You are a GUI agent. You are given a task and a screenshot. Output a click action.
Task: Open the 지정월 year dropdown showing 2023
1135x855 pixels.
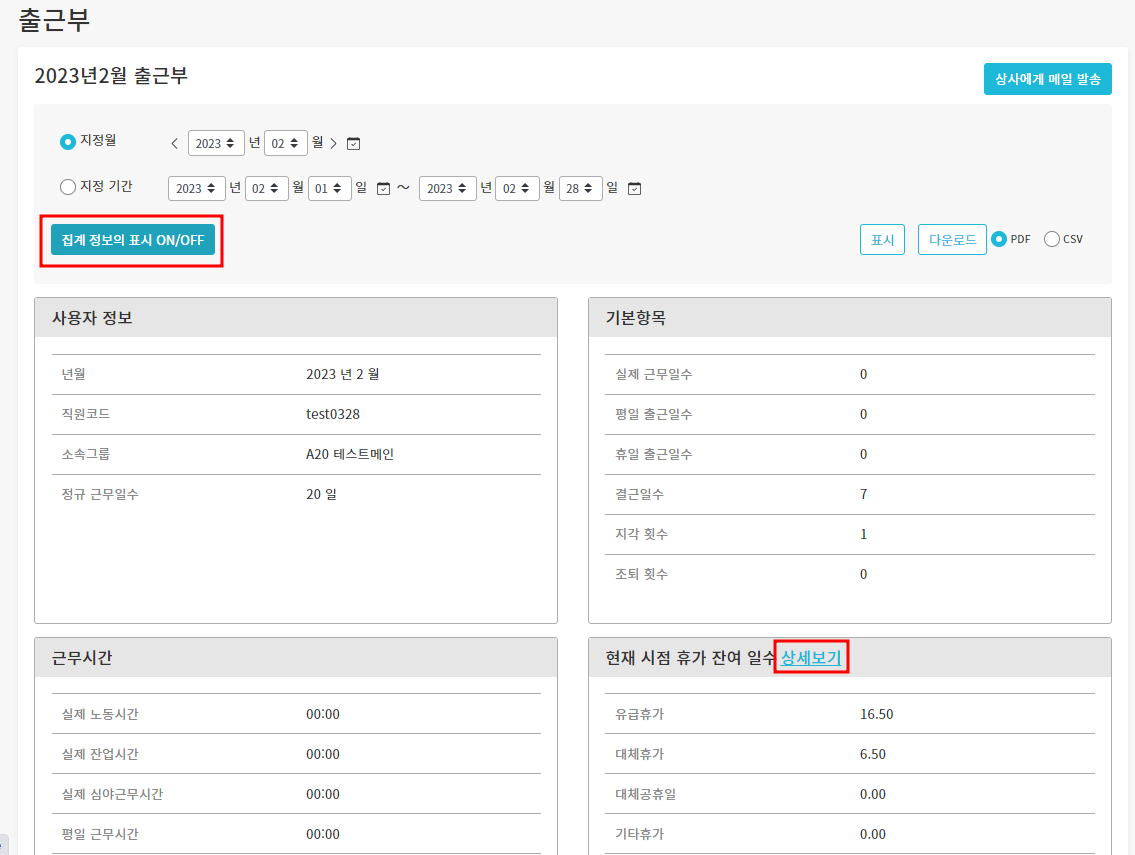[x=215, y=143]
